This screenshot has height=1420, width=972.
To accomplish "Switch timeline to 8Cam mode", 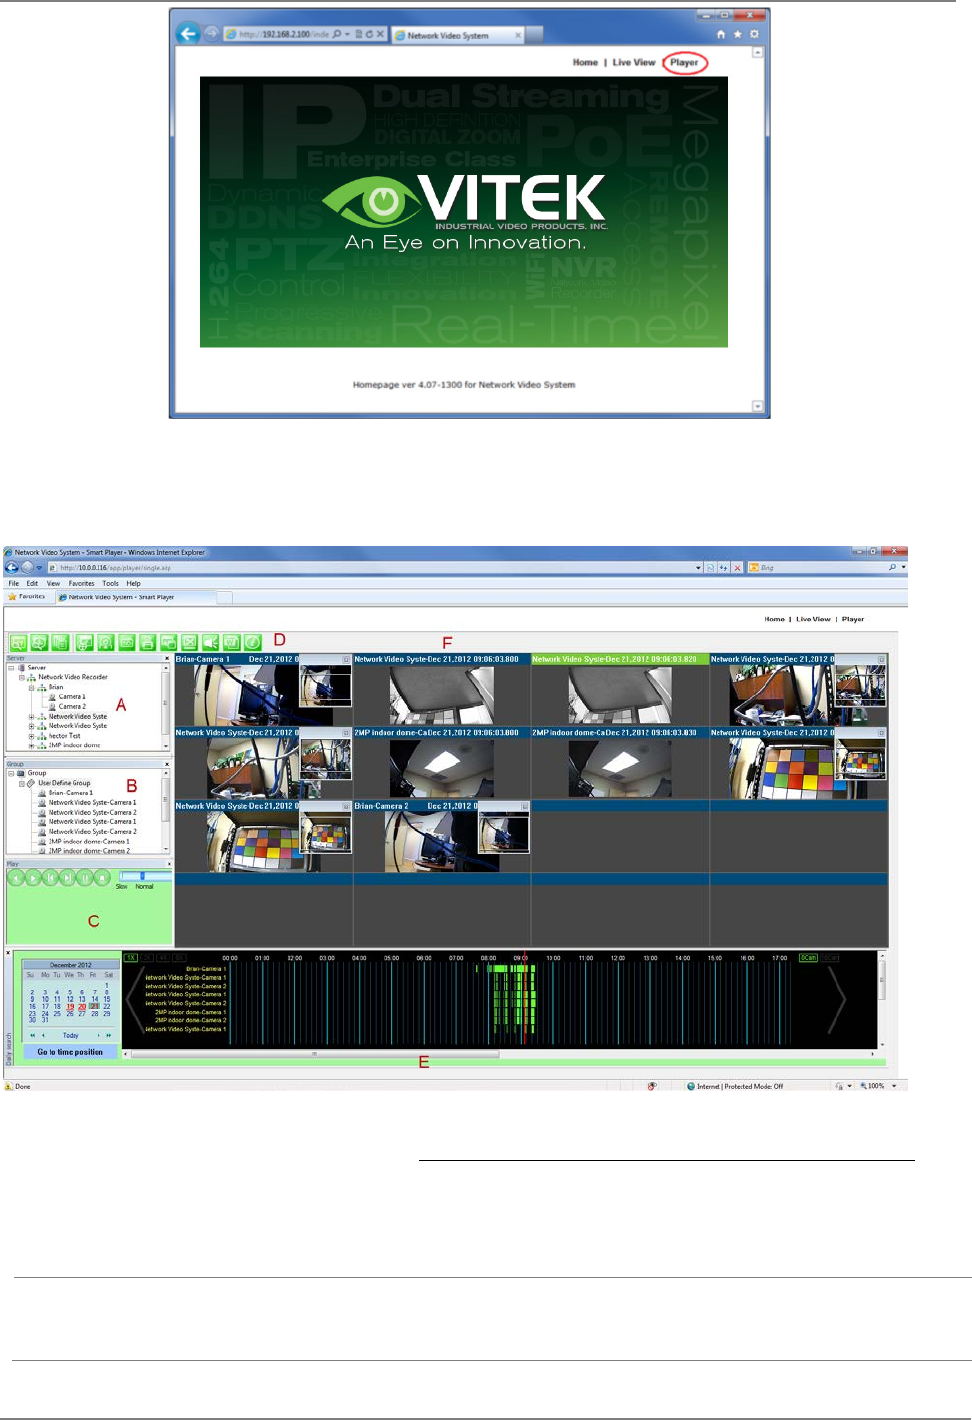I will pyautogui.click(x=808, y=958).
